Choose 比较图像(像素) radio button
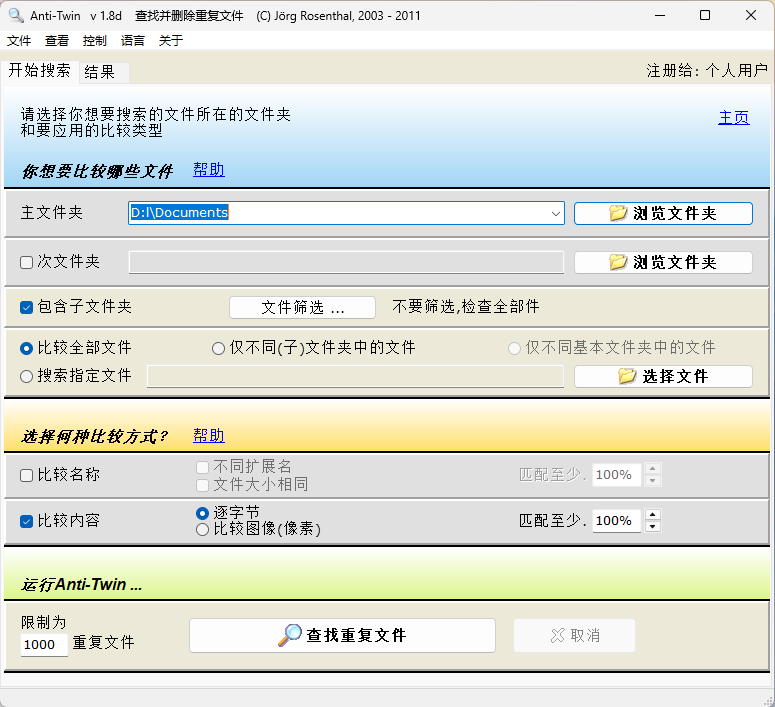The height and width of the screenshot is (707, 775). click(202, 530)
